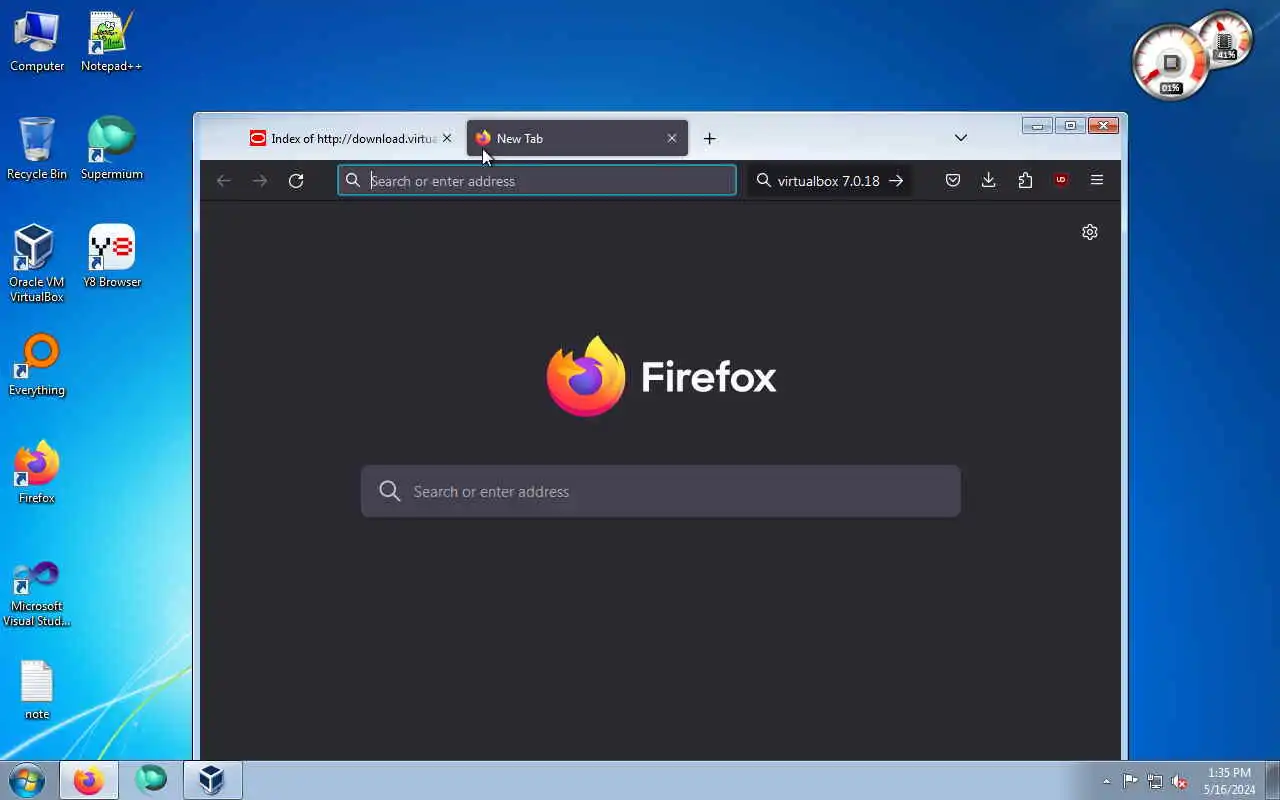Click VirtualBox taskbar icon
The image size is (1280, 800).
211,780
